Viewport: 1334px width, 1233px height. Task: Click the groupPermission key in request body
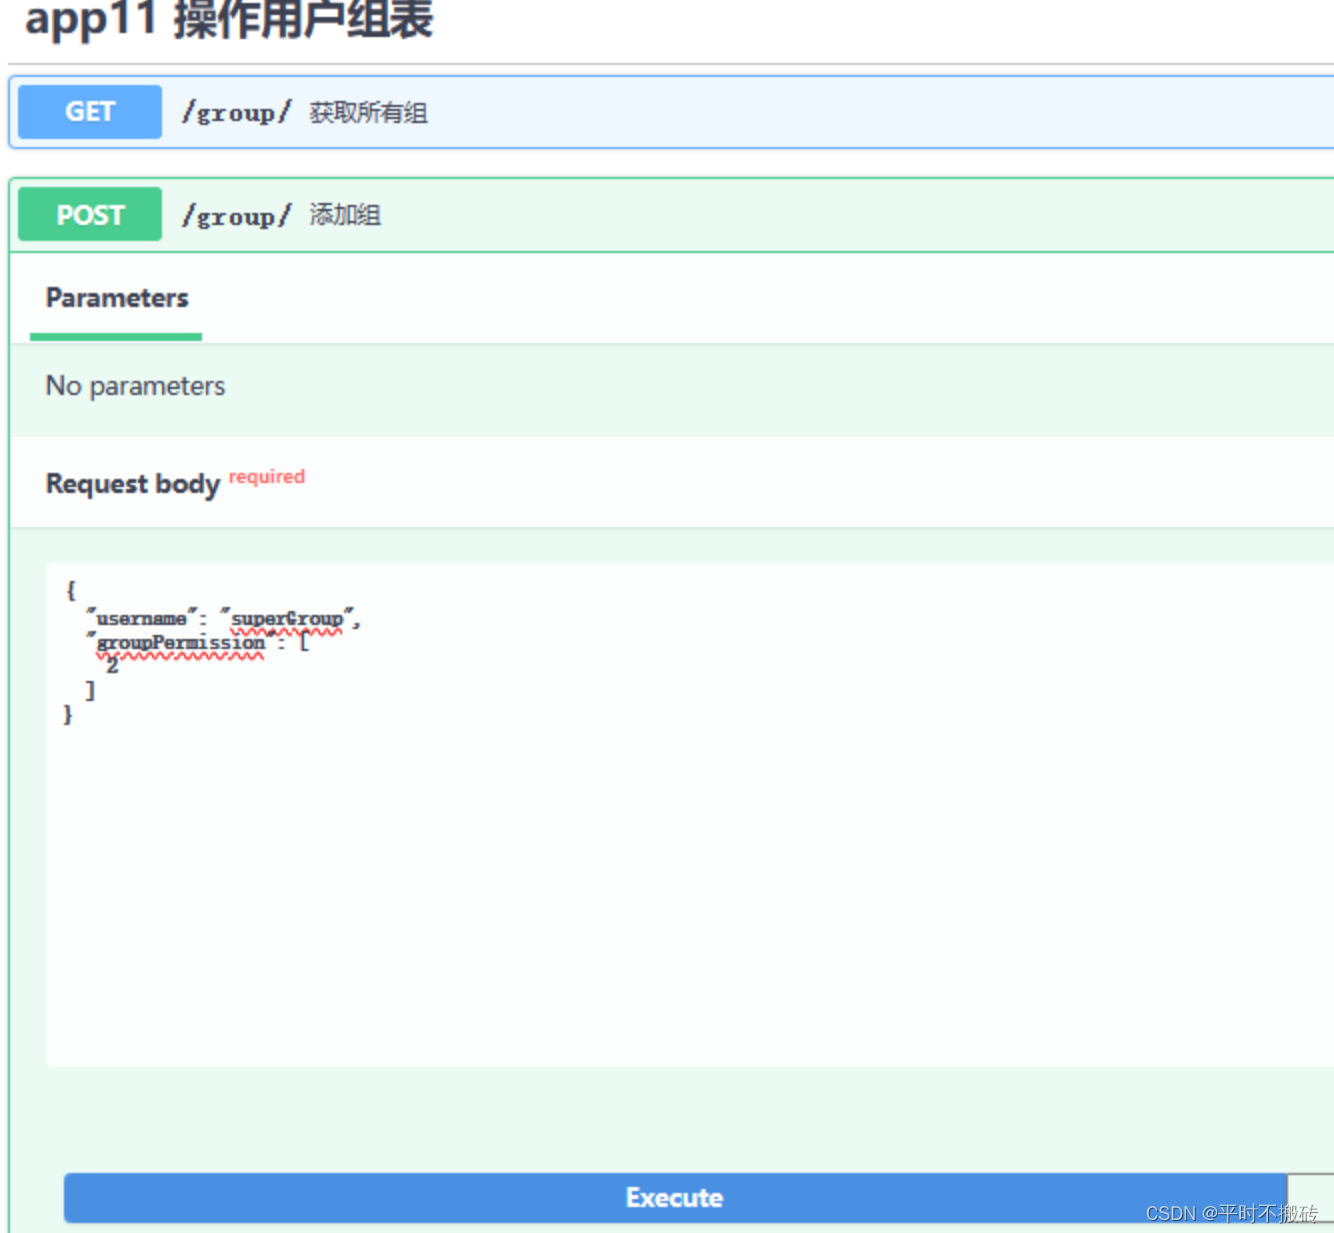(x=180, y=642)
